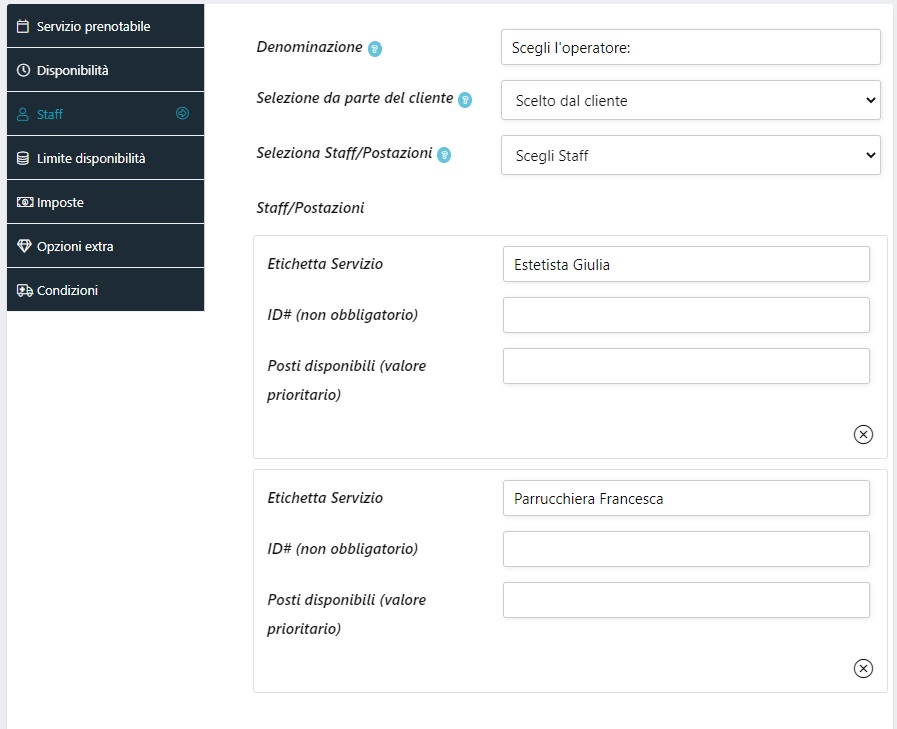Click the help icon next to Denominazione
The height and width of the screenshot is (729, 897).
pyautogui.click(x=375, y=48)
